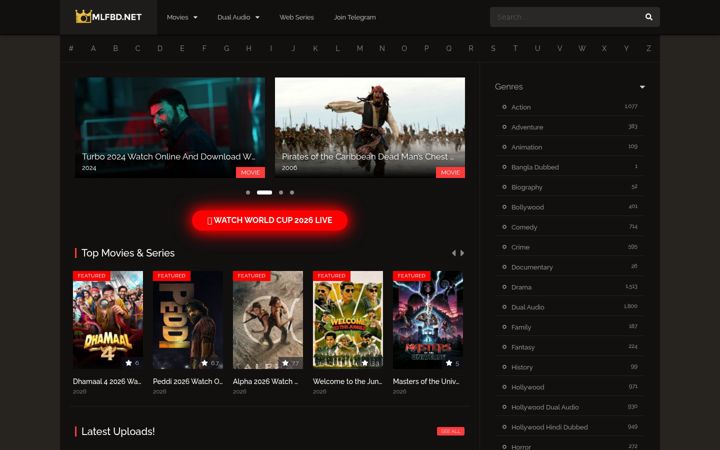720x450 pixels.
Task: Collapse the Genres sidebar with the caret
Action: 642,87
